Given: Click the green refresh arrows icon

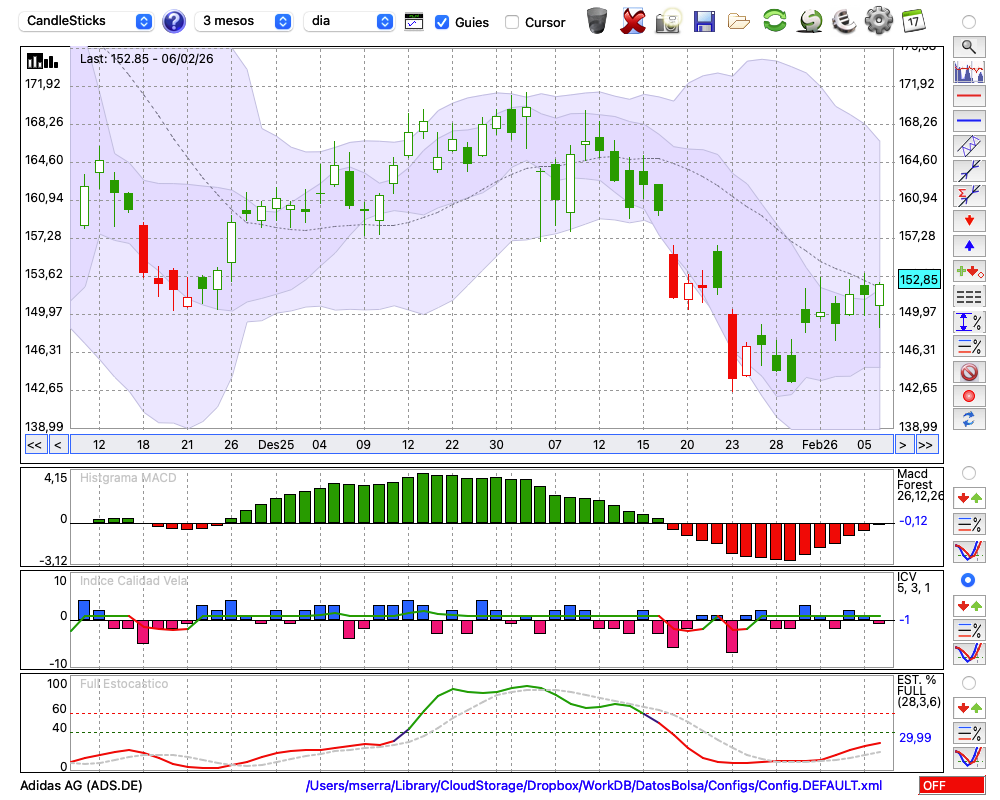Looking at the screenshot, I should [x=774, y=21].
